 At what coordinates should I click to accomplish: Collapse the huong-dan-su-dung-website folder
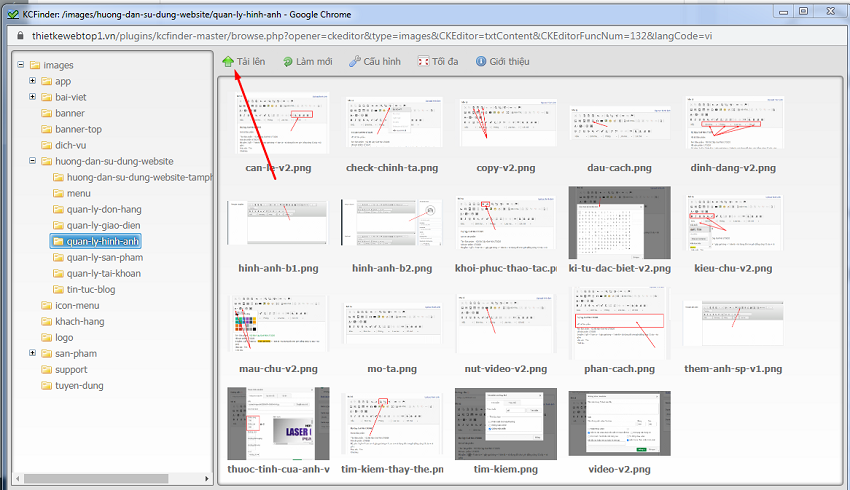pos(33,161)
